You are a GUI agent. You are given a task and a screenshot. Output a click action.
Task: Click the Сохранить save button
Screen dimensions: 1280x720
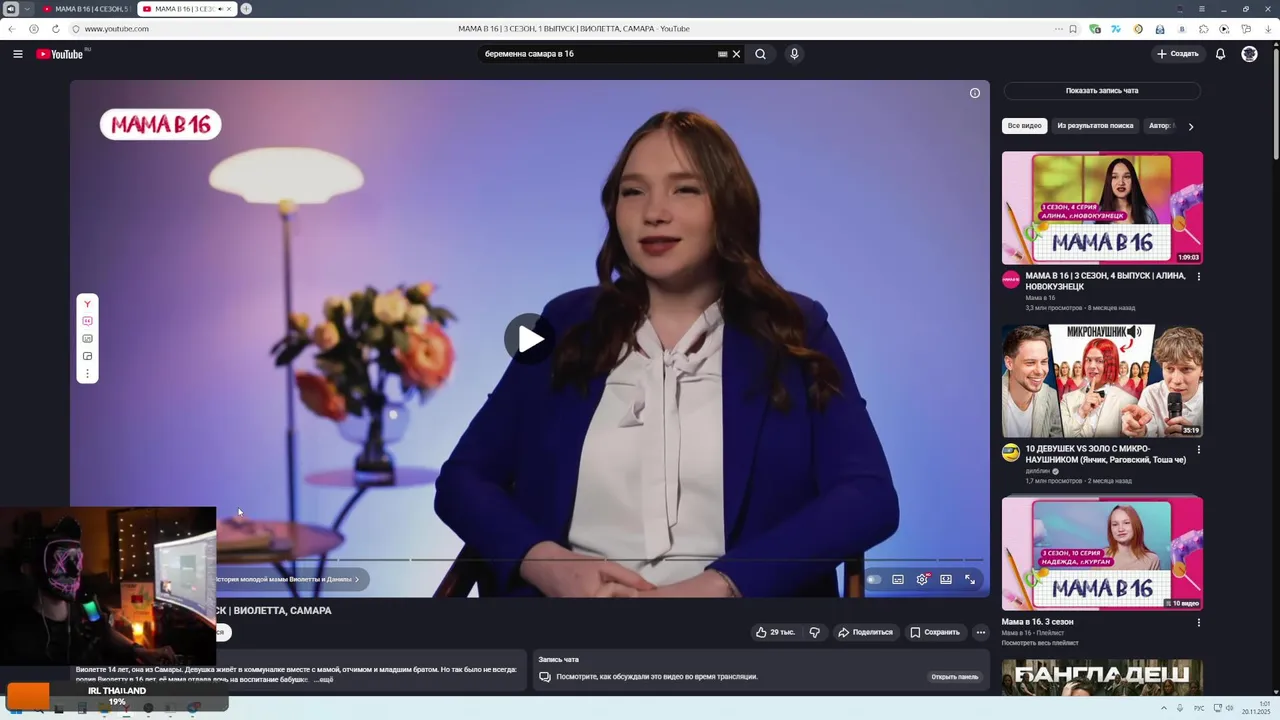935,632
